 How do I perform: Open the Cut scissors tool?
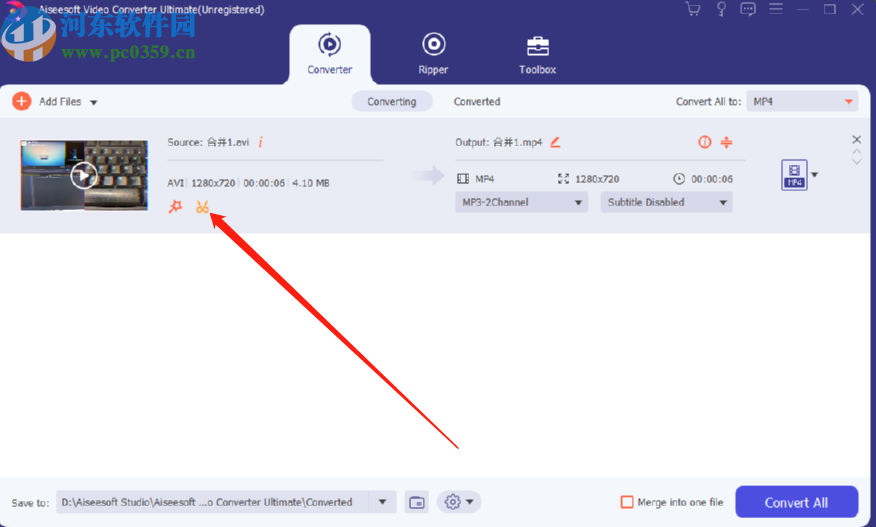point(202,207)
